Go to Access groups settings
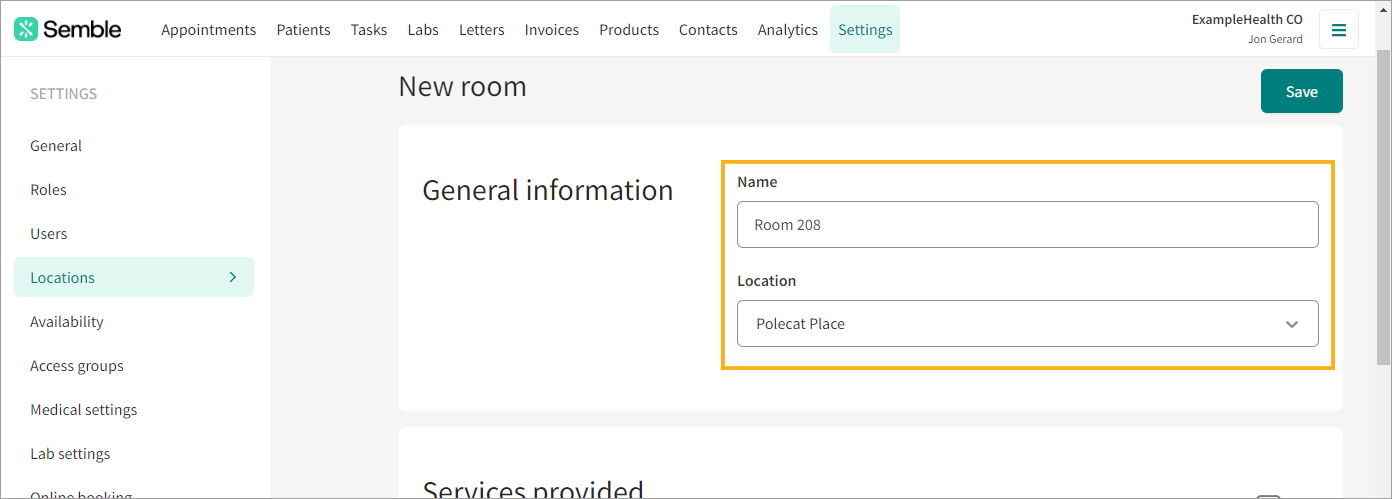Image resolution: width=1392 pixels, height=499 pixels. (77, 366)
